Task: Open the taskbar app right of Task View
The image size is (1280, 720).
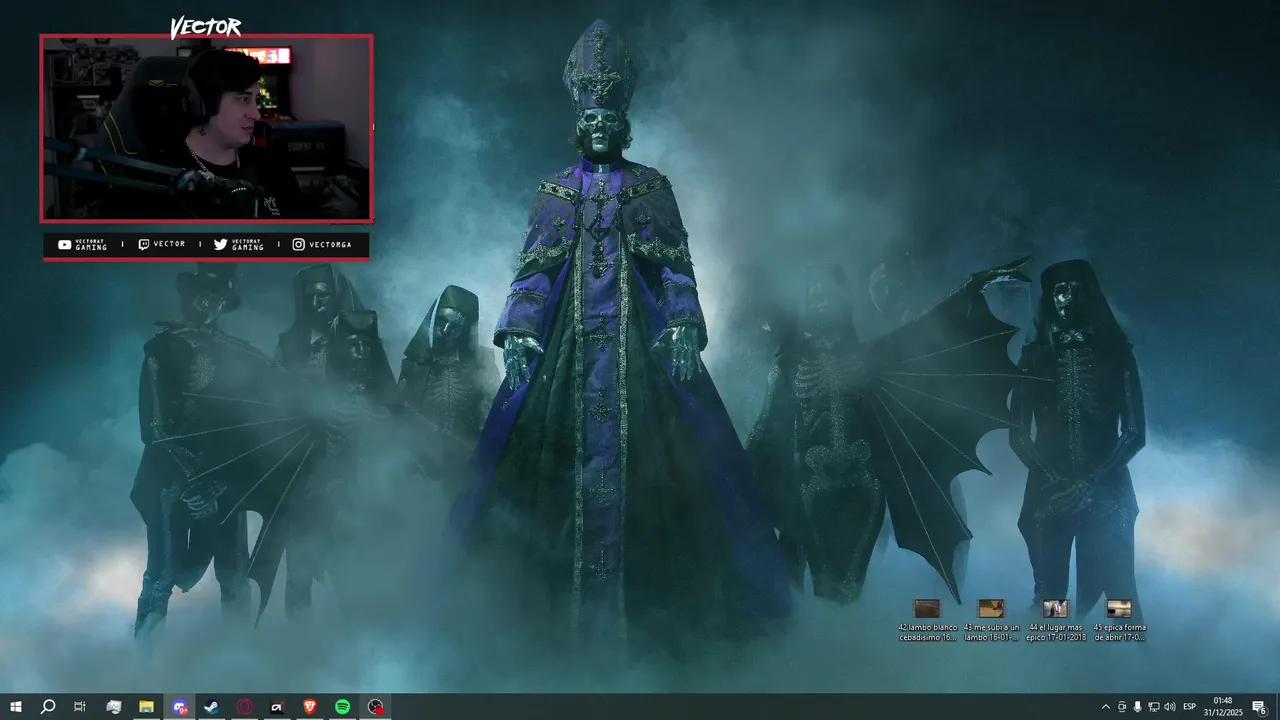Action: [113, 707]
